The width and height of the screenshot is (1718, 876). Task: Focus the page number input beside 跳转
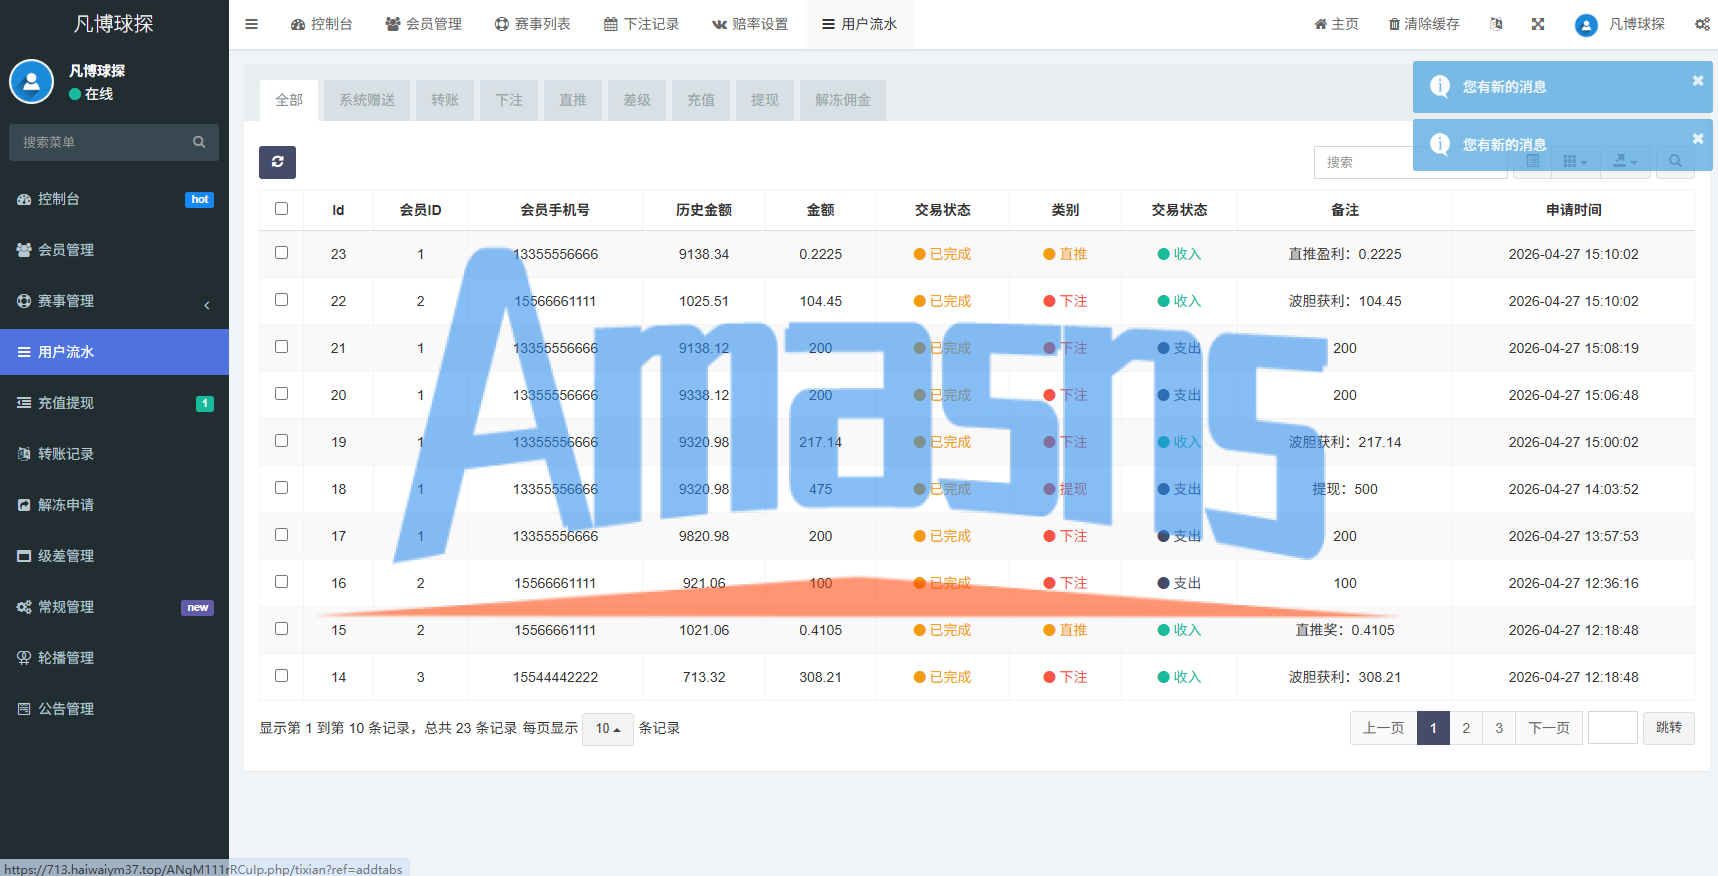(x=1613, y=728)
